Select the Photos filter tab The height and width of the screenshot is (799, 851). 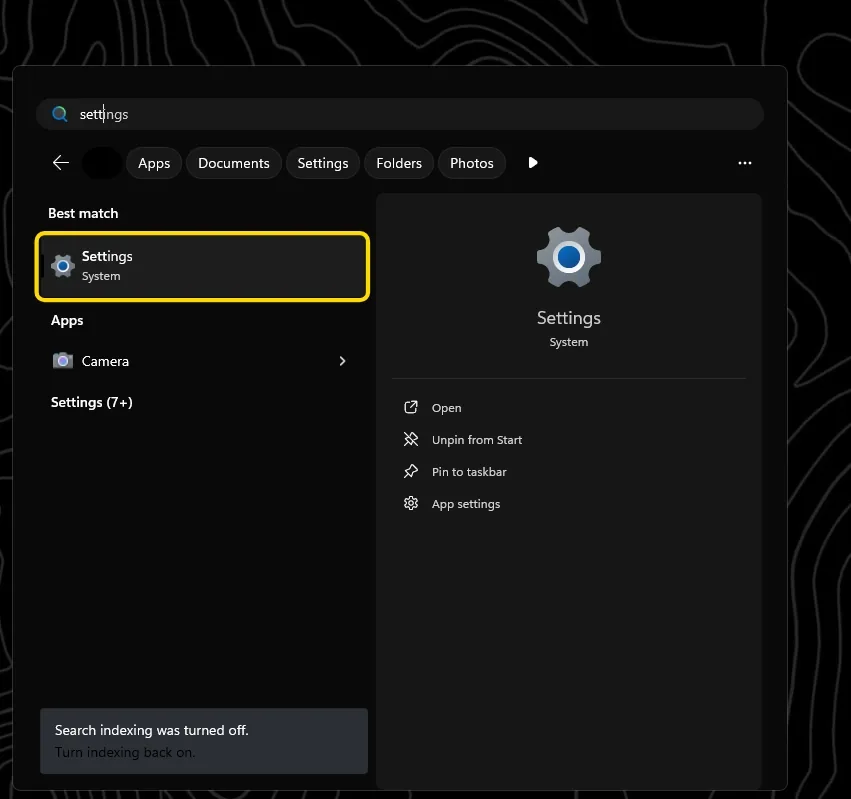(472, 163)
